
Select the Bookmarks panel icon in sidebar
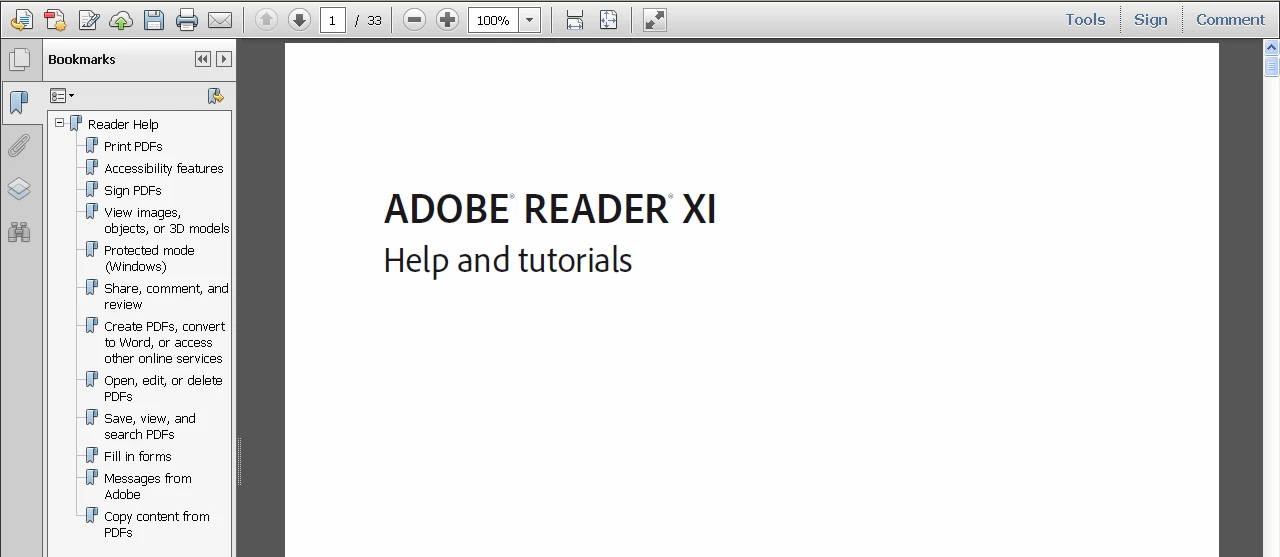point(19,102)
